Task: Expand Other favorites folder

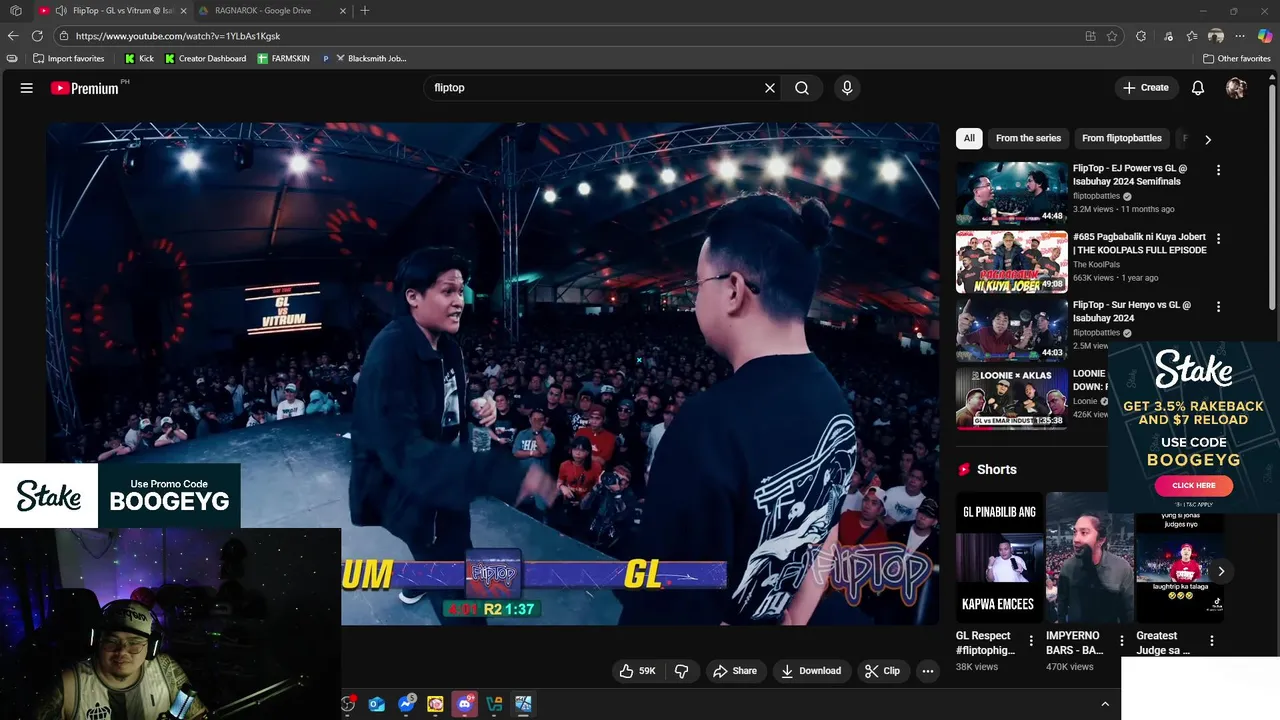Action: coord(1237,59)
